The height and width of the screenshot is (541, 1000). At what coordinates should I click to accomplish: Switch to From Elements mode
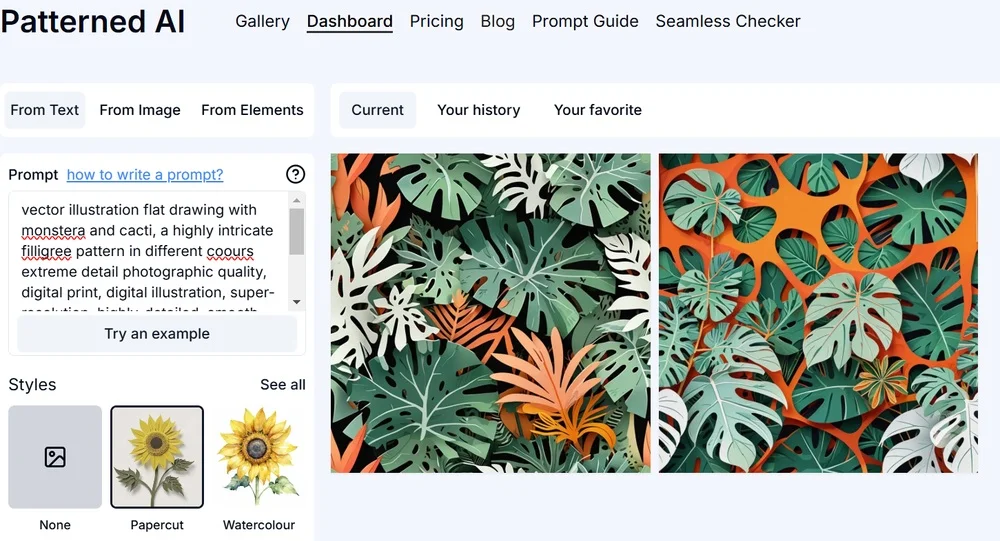point(252,110)
